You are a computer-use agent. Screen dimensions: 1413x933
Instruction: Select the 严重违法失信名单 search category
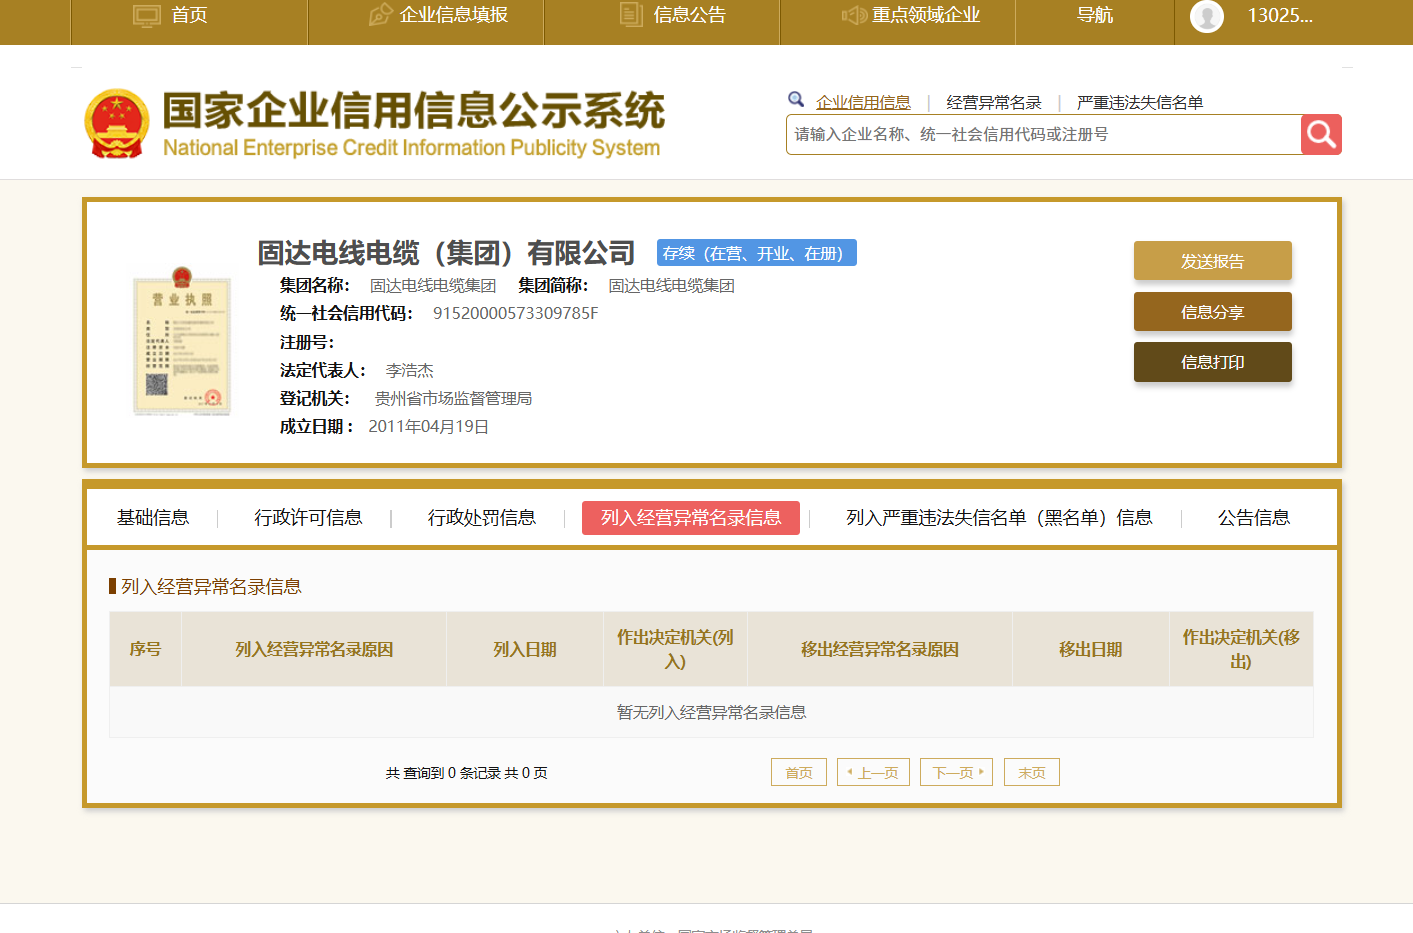pos(1140,102)
